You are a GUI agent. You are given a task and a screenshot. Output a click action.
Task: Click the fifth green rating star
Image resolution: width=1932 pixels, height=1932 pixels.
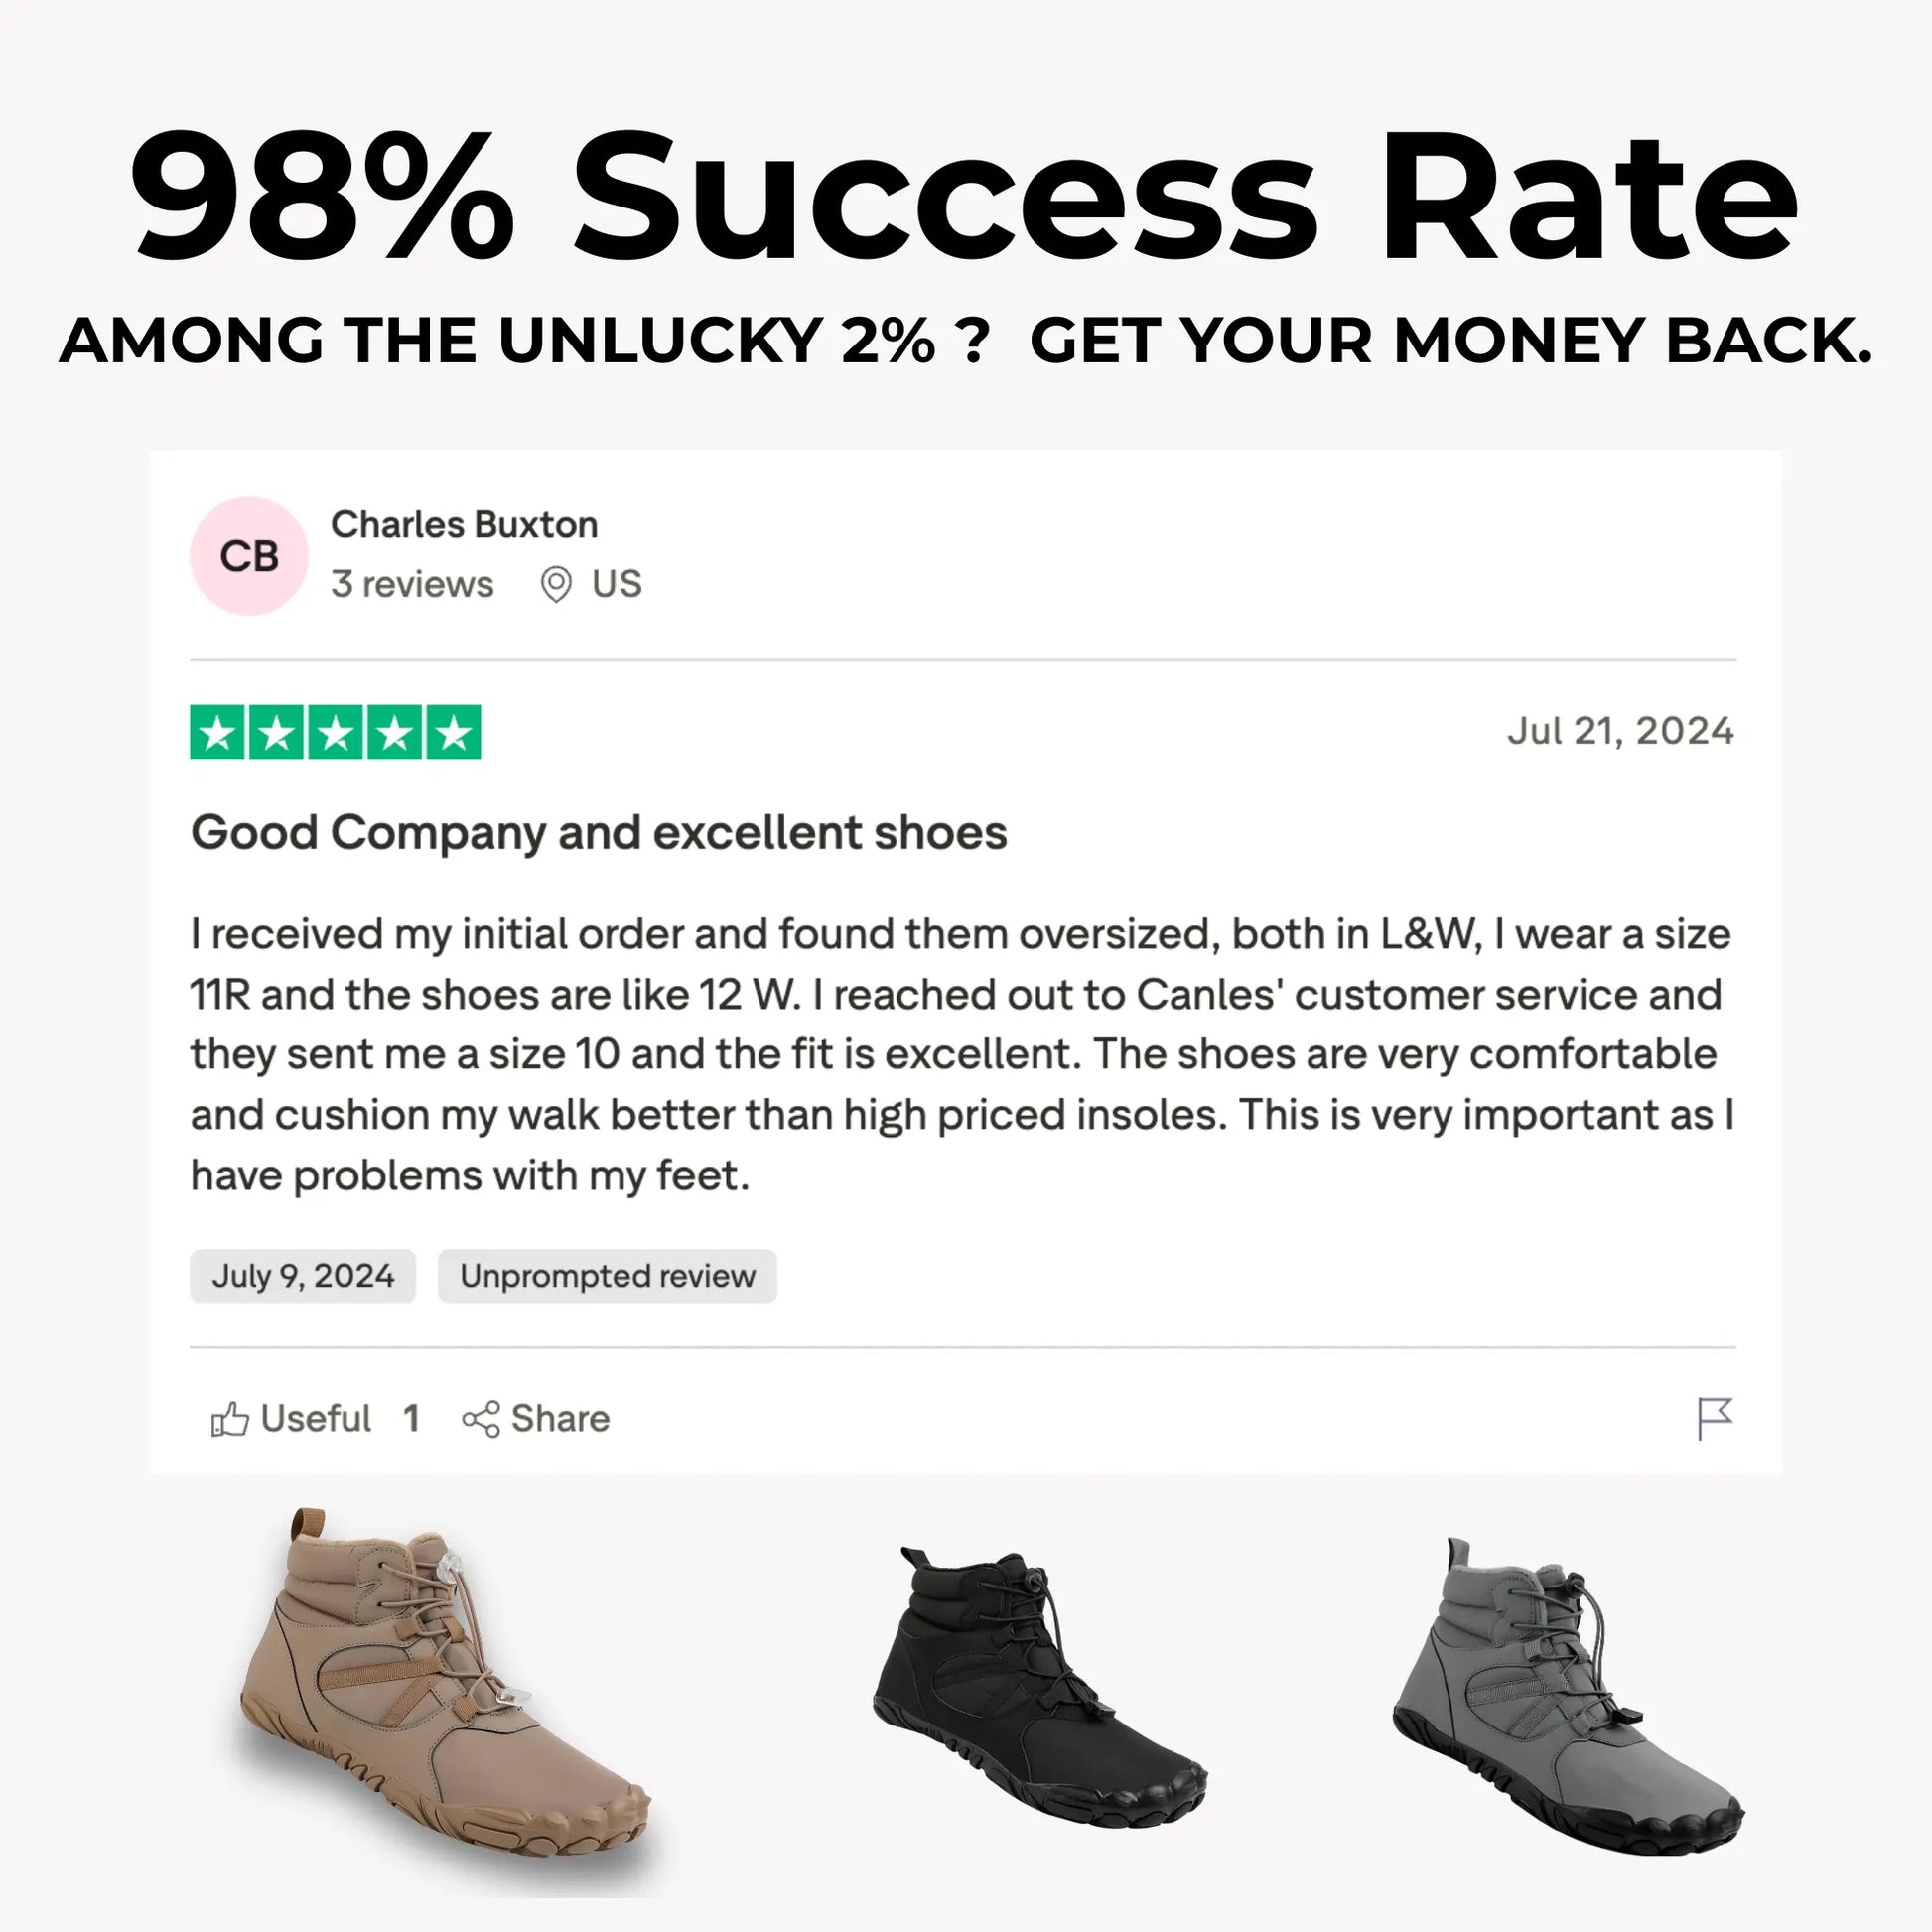point(453,733)
